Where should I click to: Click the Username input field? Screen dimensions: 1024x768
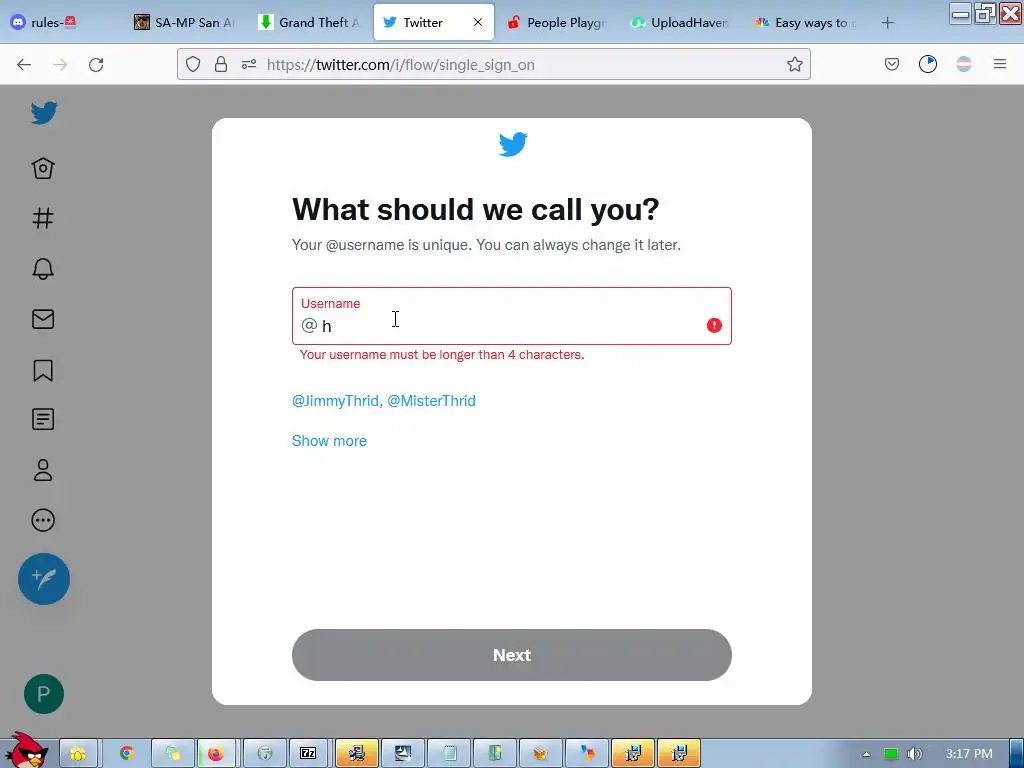coord(511,316)
